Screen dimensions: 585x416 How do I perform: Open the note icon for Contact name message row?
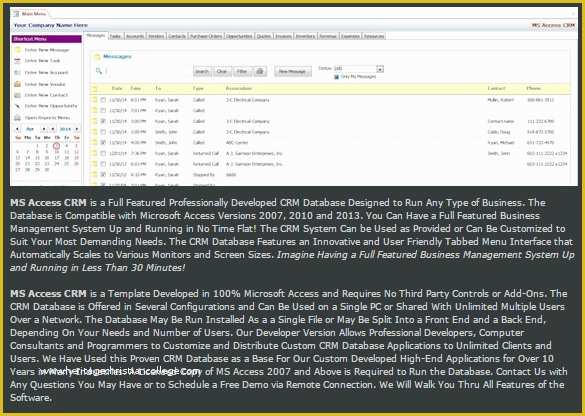(94, 121)
